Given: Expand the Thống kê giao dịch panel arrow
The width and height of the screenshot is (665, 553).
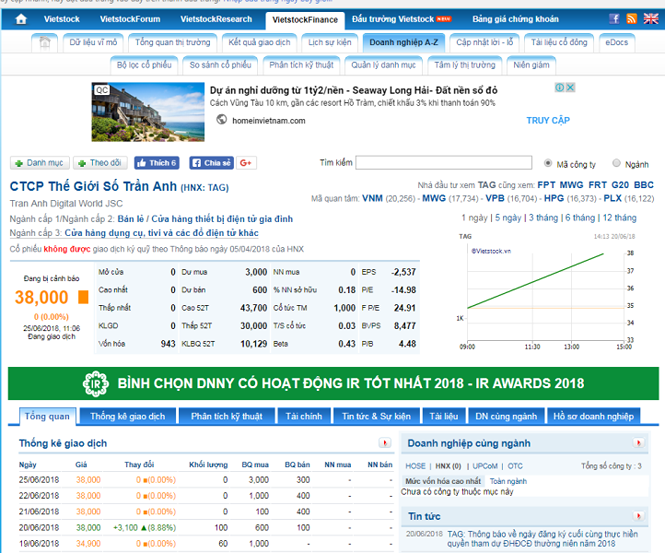Looking at the screenshot, I should tap(385, 443).
